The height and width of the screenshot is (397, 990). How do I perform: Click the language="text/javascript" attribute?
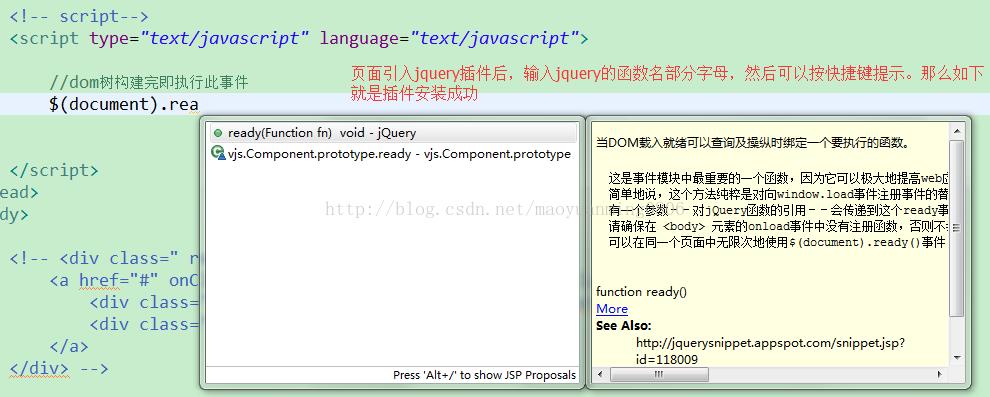[x=450, y=39]
